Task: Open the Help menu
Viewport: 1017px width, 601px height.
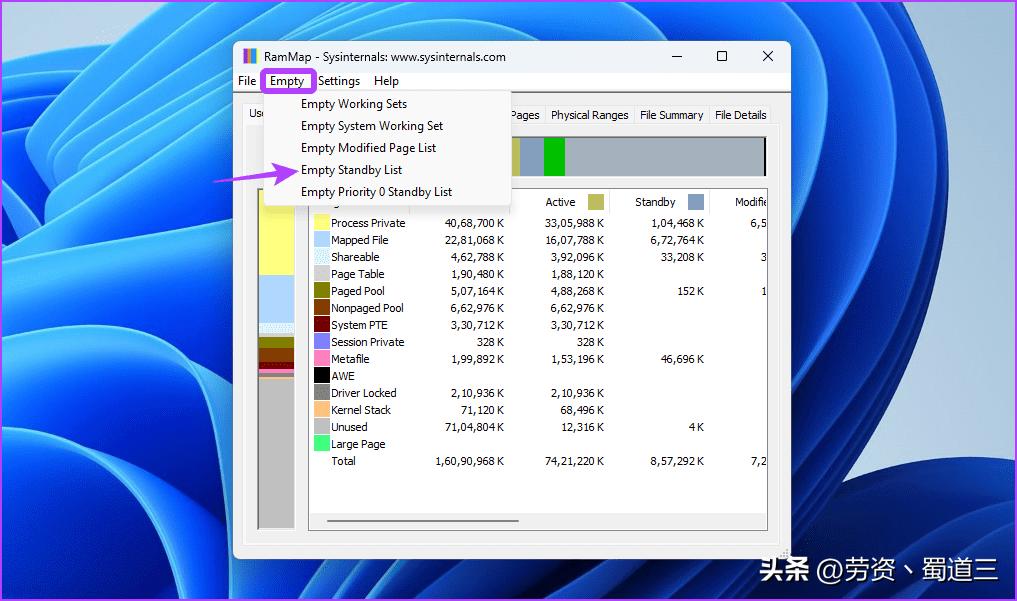Action: [386, 81]
